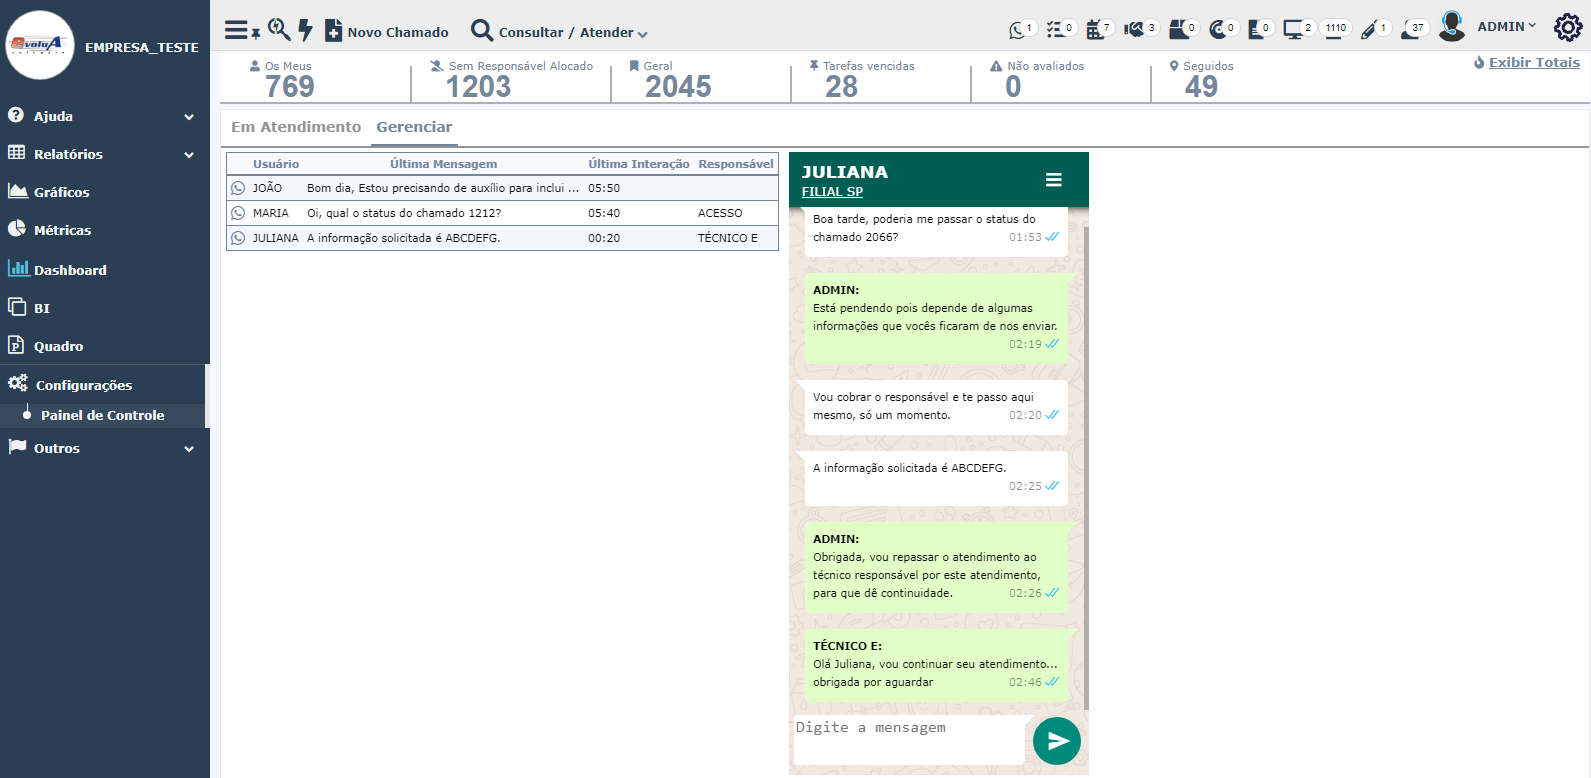Image resolution: width=1591 pixels, height=778 pixels.
Task: Click the ACESSO responsible cell
Action: tap(720, 213)
